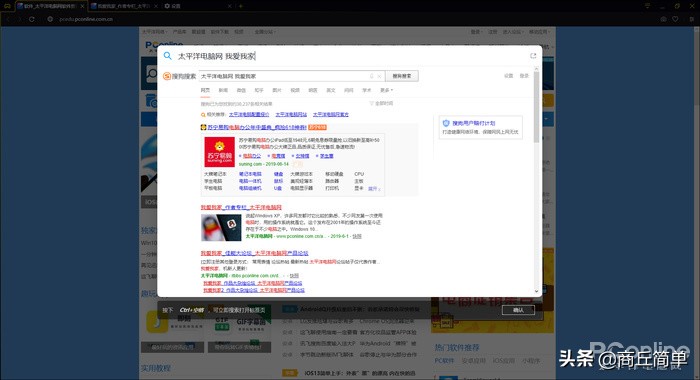700x380 pixels.
Task: Select the 知乎 results tab
Action: coord(259,90)
